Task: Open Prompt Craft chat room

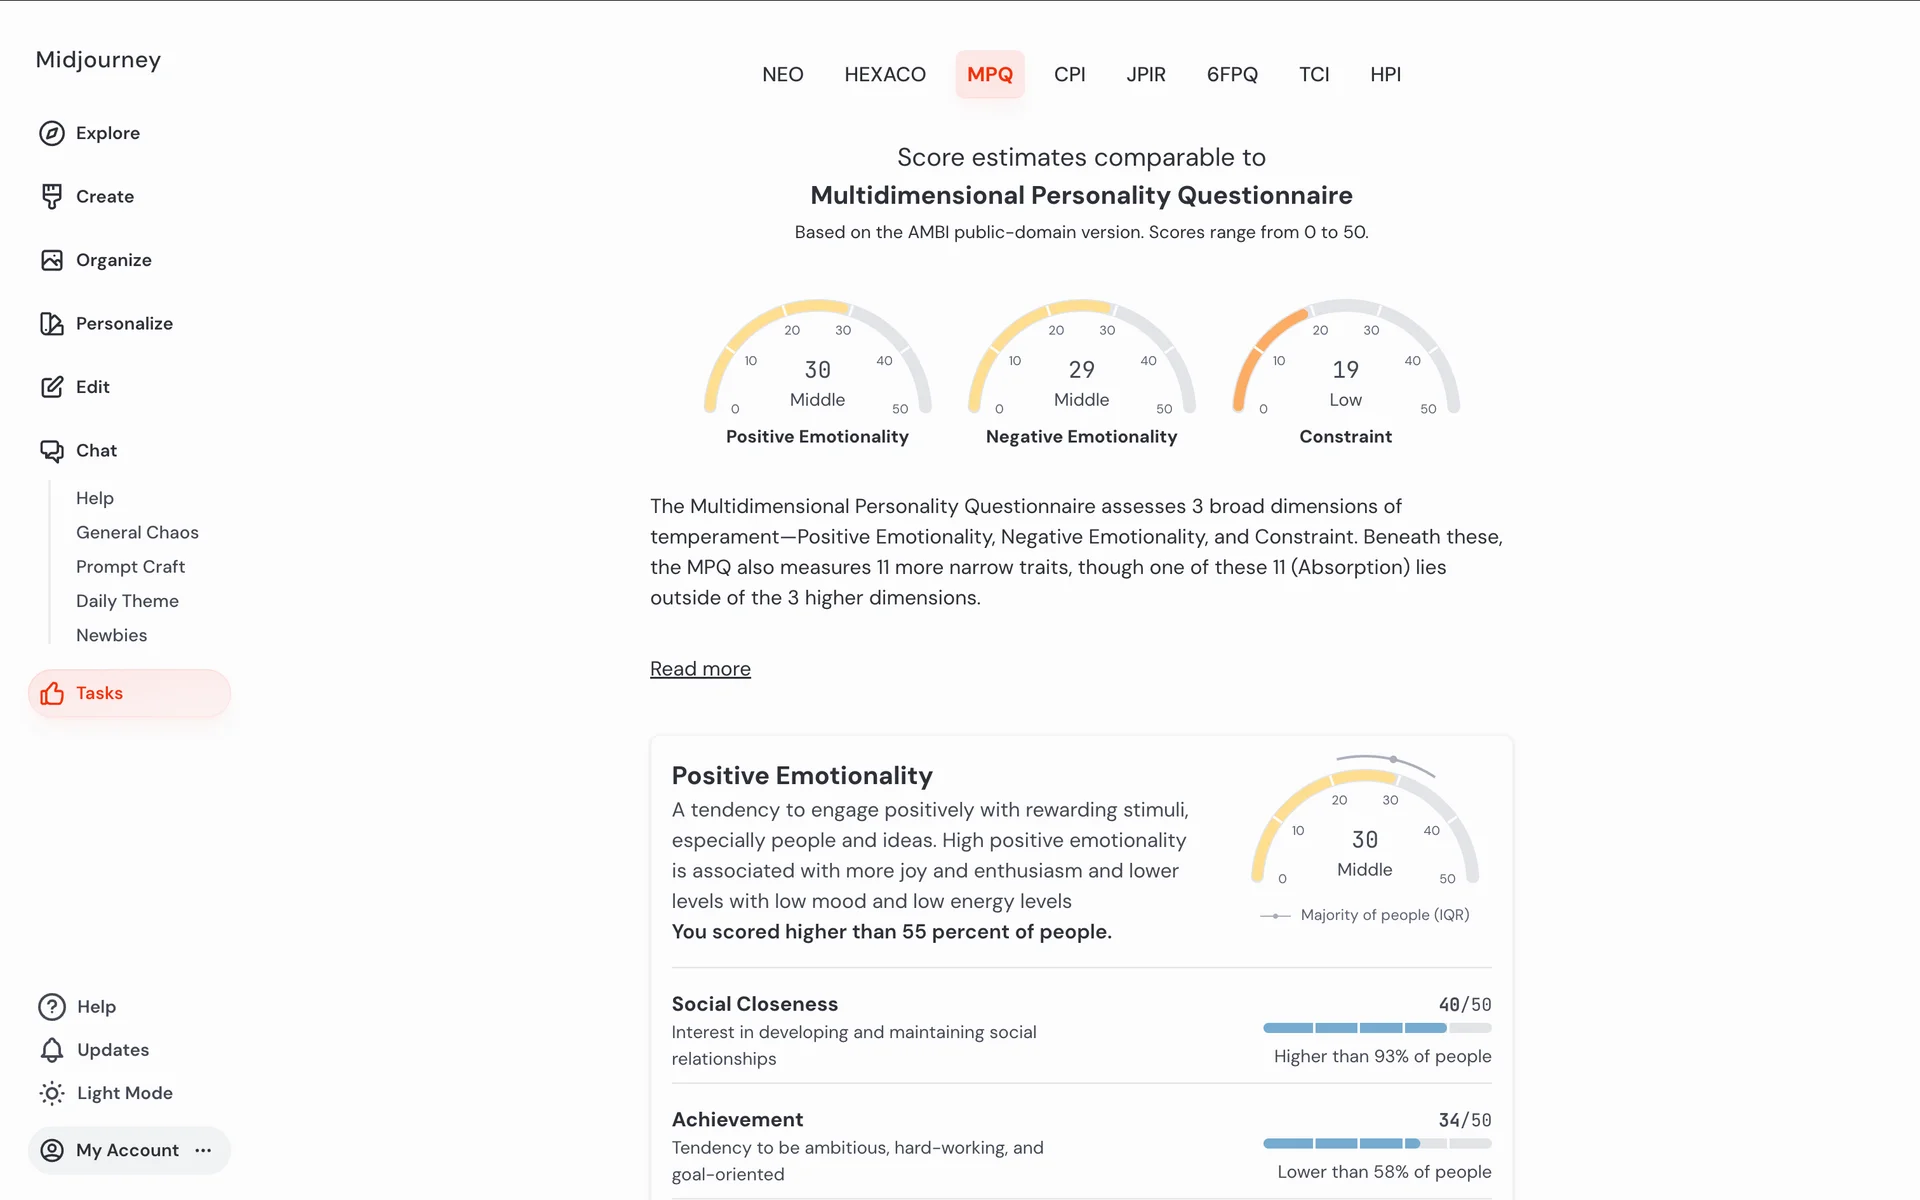Action: pos(130,566)
